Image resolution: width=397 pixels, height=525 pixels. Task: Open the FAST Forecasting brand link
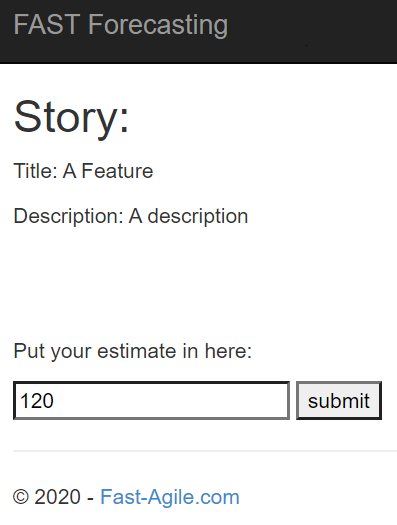[x=121, y=25]
